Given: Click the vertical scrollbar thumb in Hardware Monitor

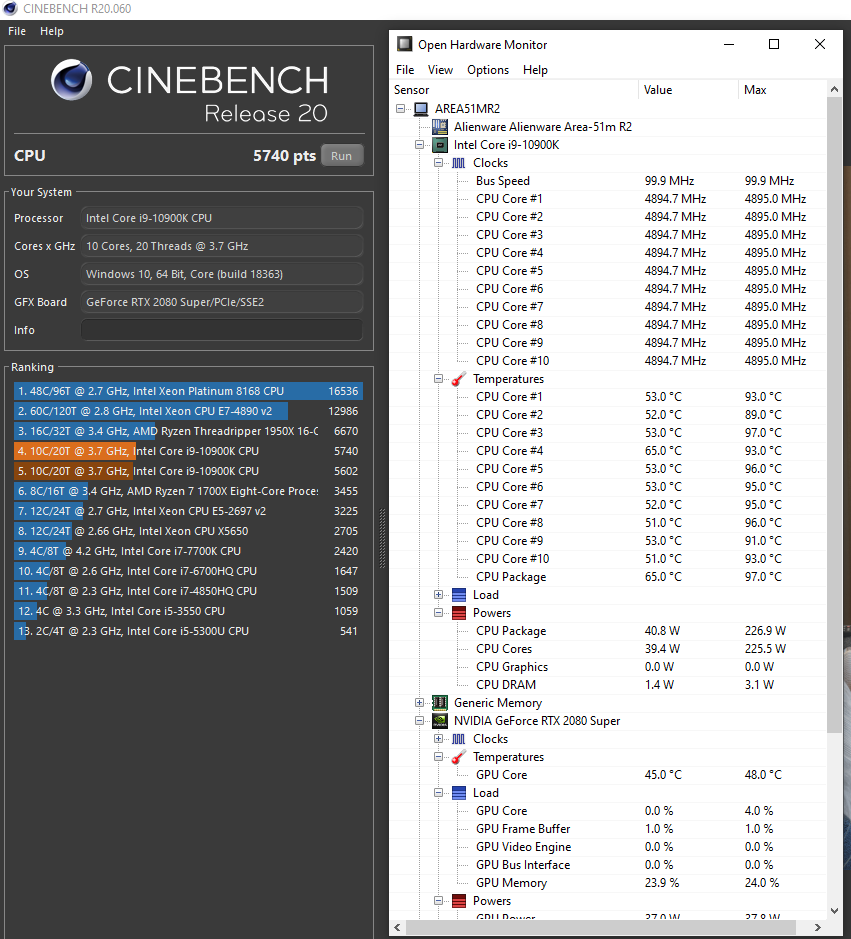Looking at the screenshot, I should 834,414.
